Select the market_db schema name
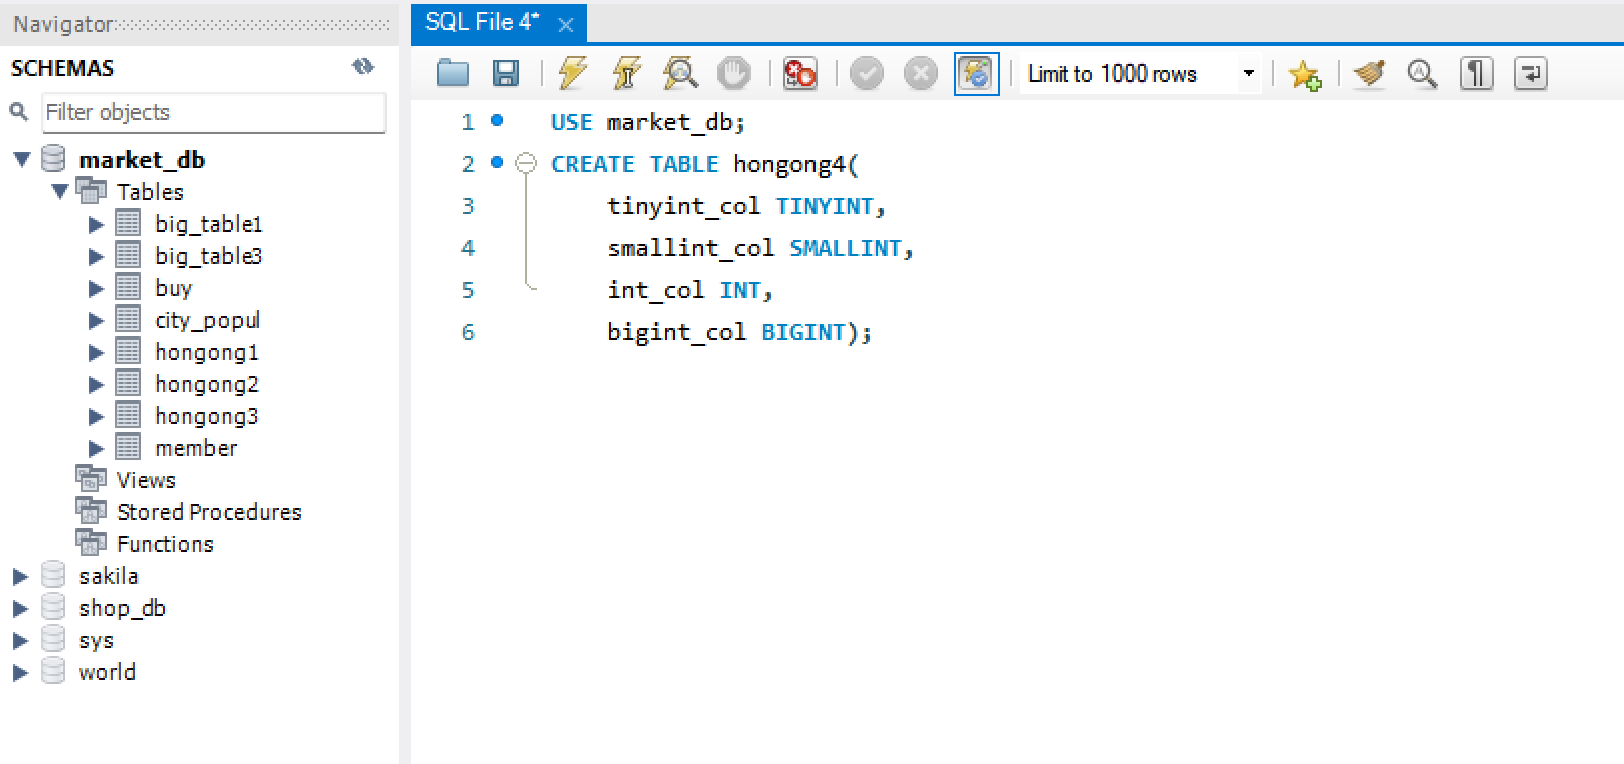 click(x=142, y=160)
